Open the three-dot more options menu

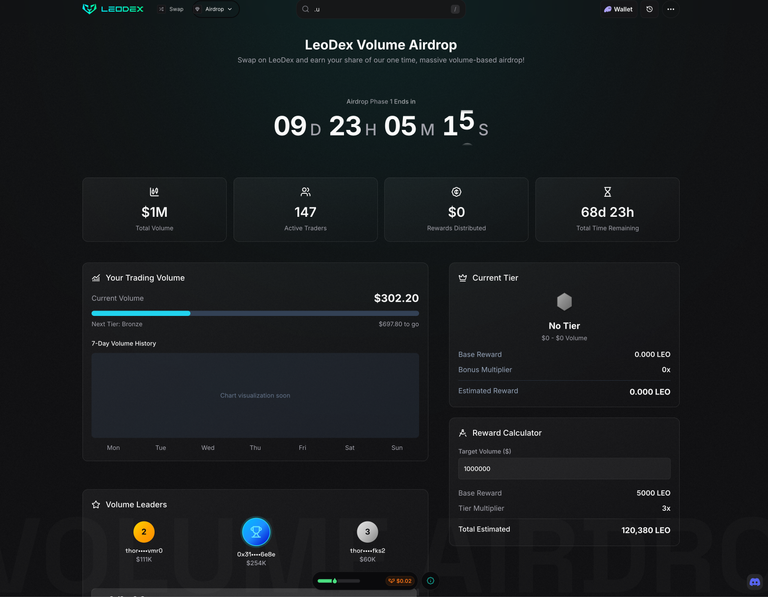[x=671, y=9]
